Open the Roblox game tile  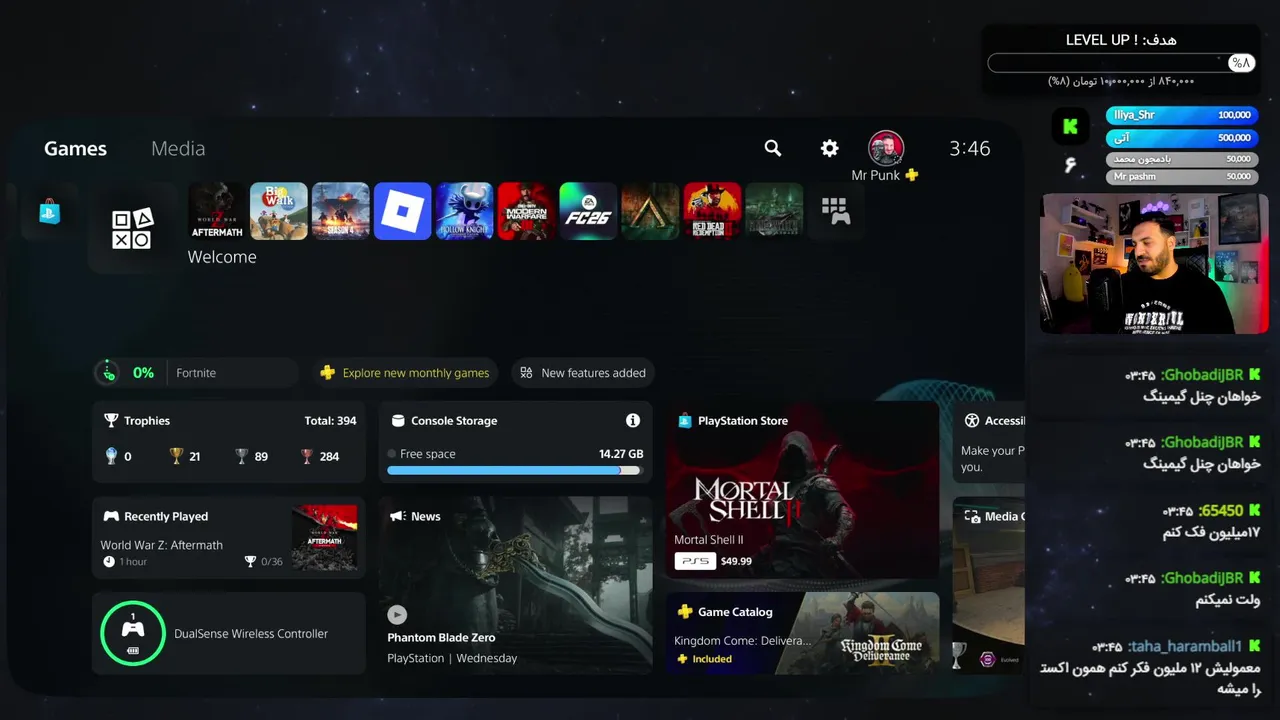coord(403,211)
